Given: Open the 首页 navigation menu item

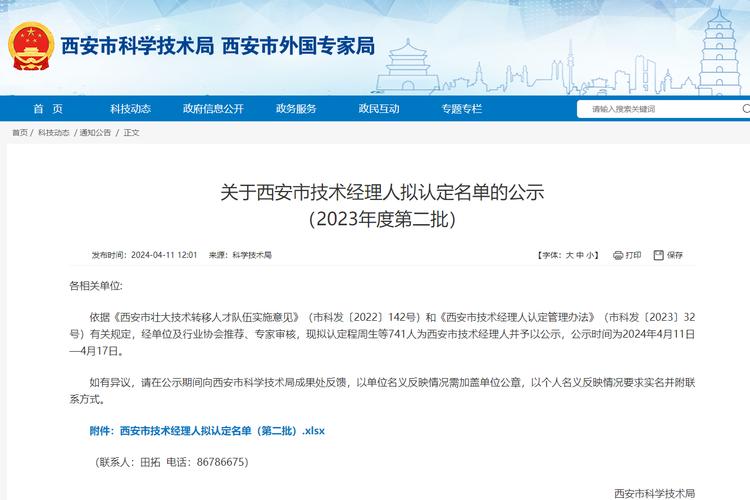Looking at the screenshot, I should pyautogui.click(x=48, y=109).
